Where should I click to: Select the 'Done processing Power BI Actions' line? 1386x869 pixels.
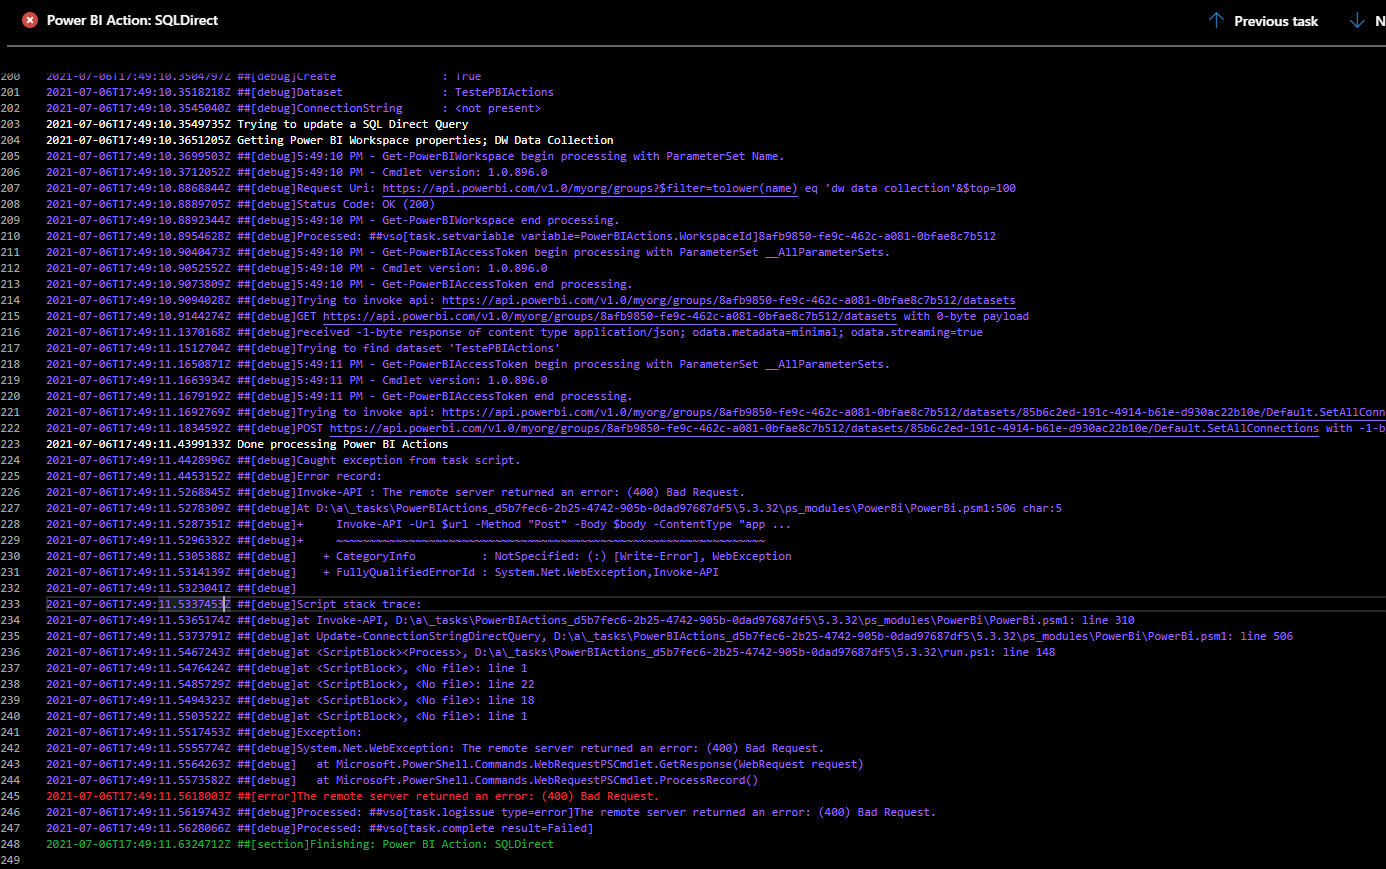point(247,444)
